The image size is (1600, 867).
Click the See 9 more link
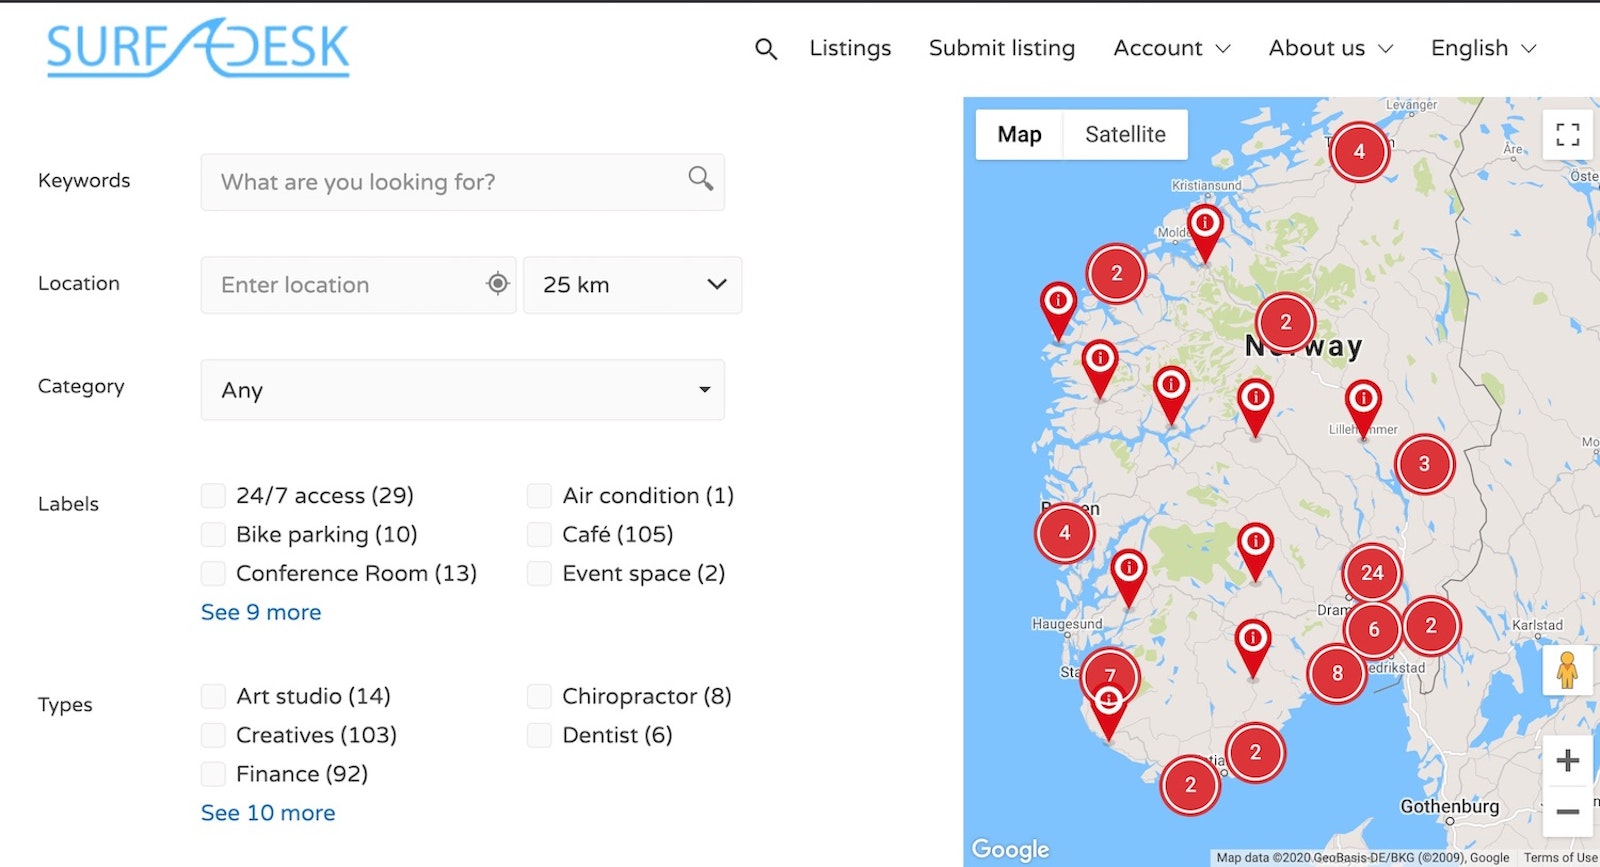261,612
